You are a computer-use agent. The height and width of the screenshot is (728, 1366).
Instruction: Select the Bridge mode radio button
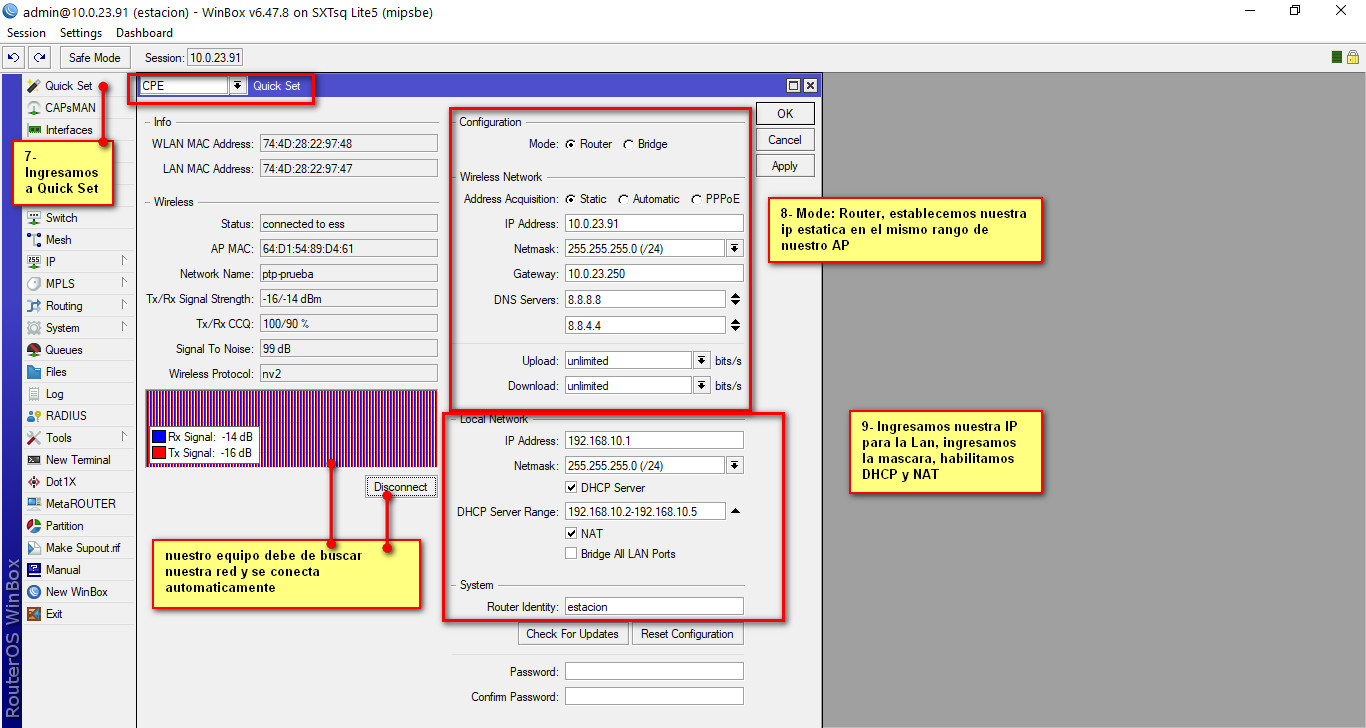pyautogui.click(x=629, y=144)
